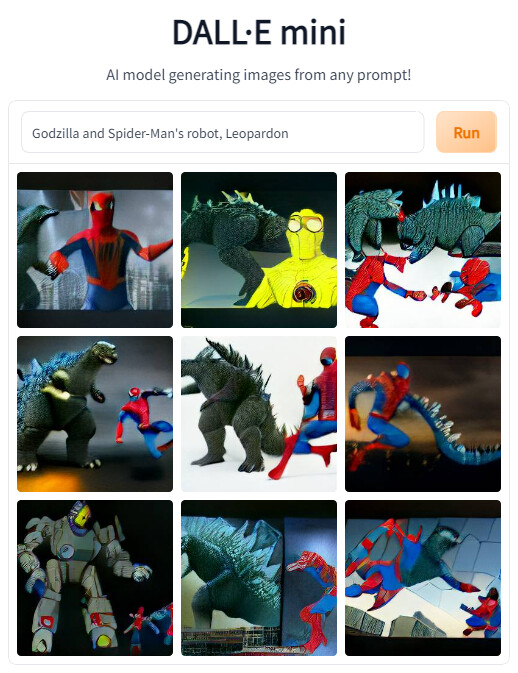Click the orange Run button
The height and width of the screenshot is (673, 518).
466,132
